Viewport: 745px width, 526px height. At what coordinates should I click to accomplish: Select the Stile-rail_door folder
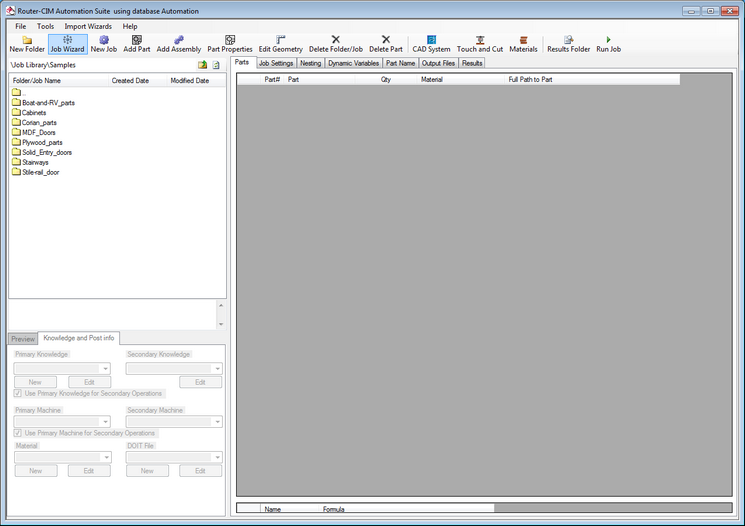coord(36,172)
